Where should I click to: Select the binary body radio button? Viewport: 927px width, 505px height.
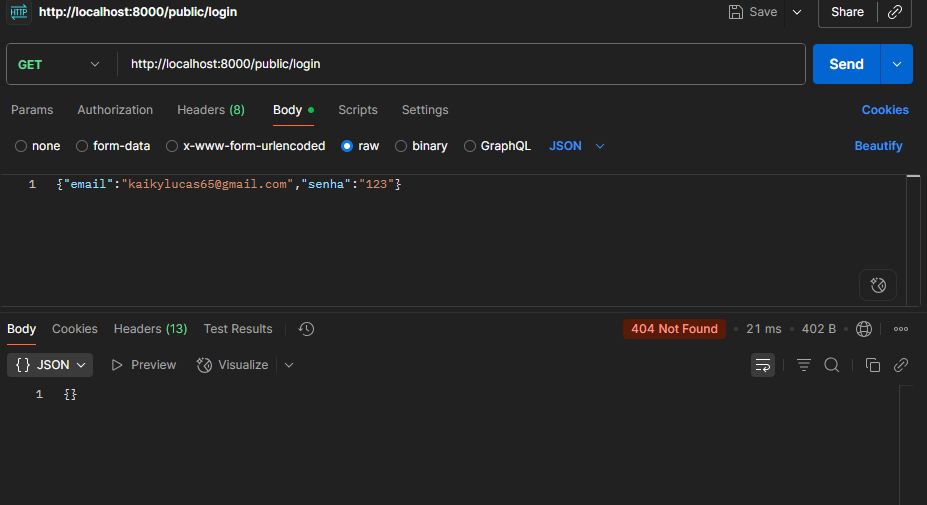(x=401, y=146)
